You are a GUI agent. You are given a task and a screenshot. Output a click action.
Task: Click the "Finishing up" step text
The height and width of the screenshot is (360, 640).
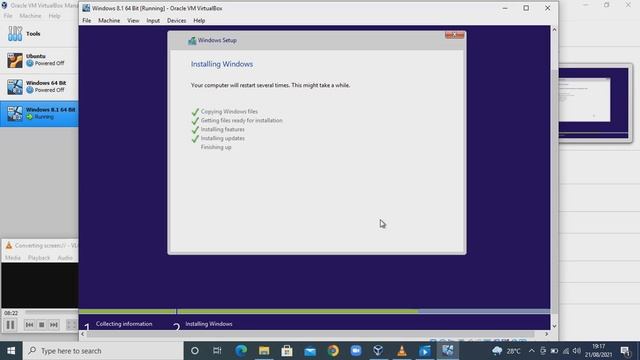coord(216,147)
